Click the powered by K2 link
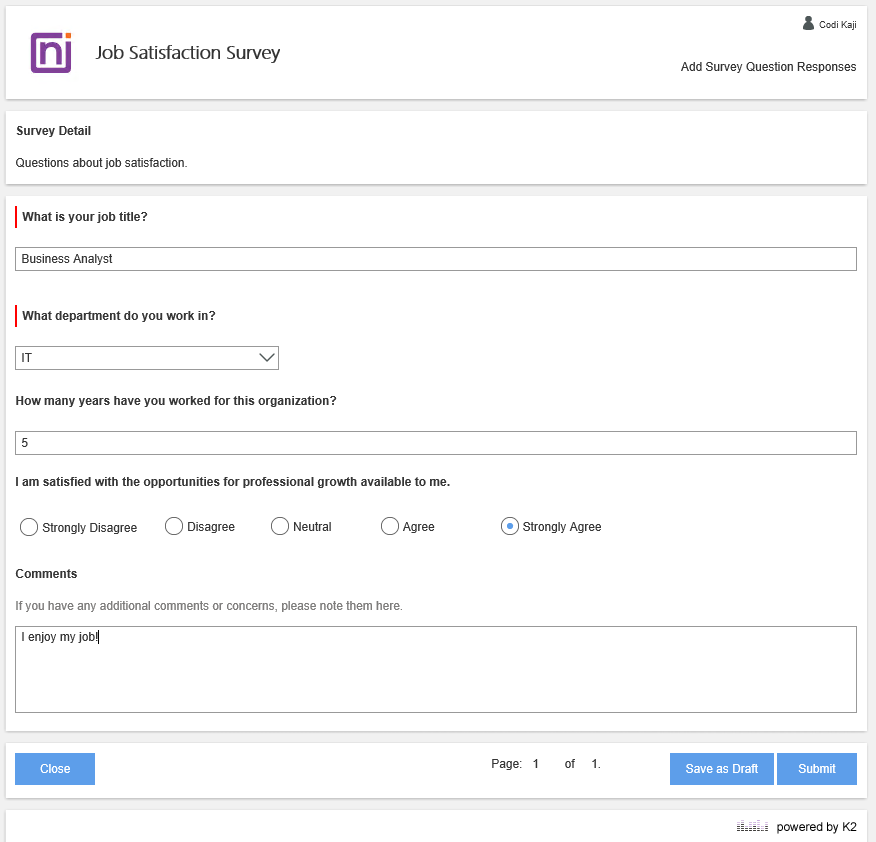 [x=816, y=827]
